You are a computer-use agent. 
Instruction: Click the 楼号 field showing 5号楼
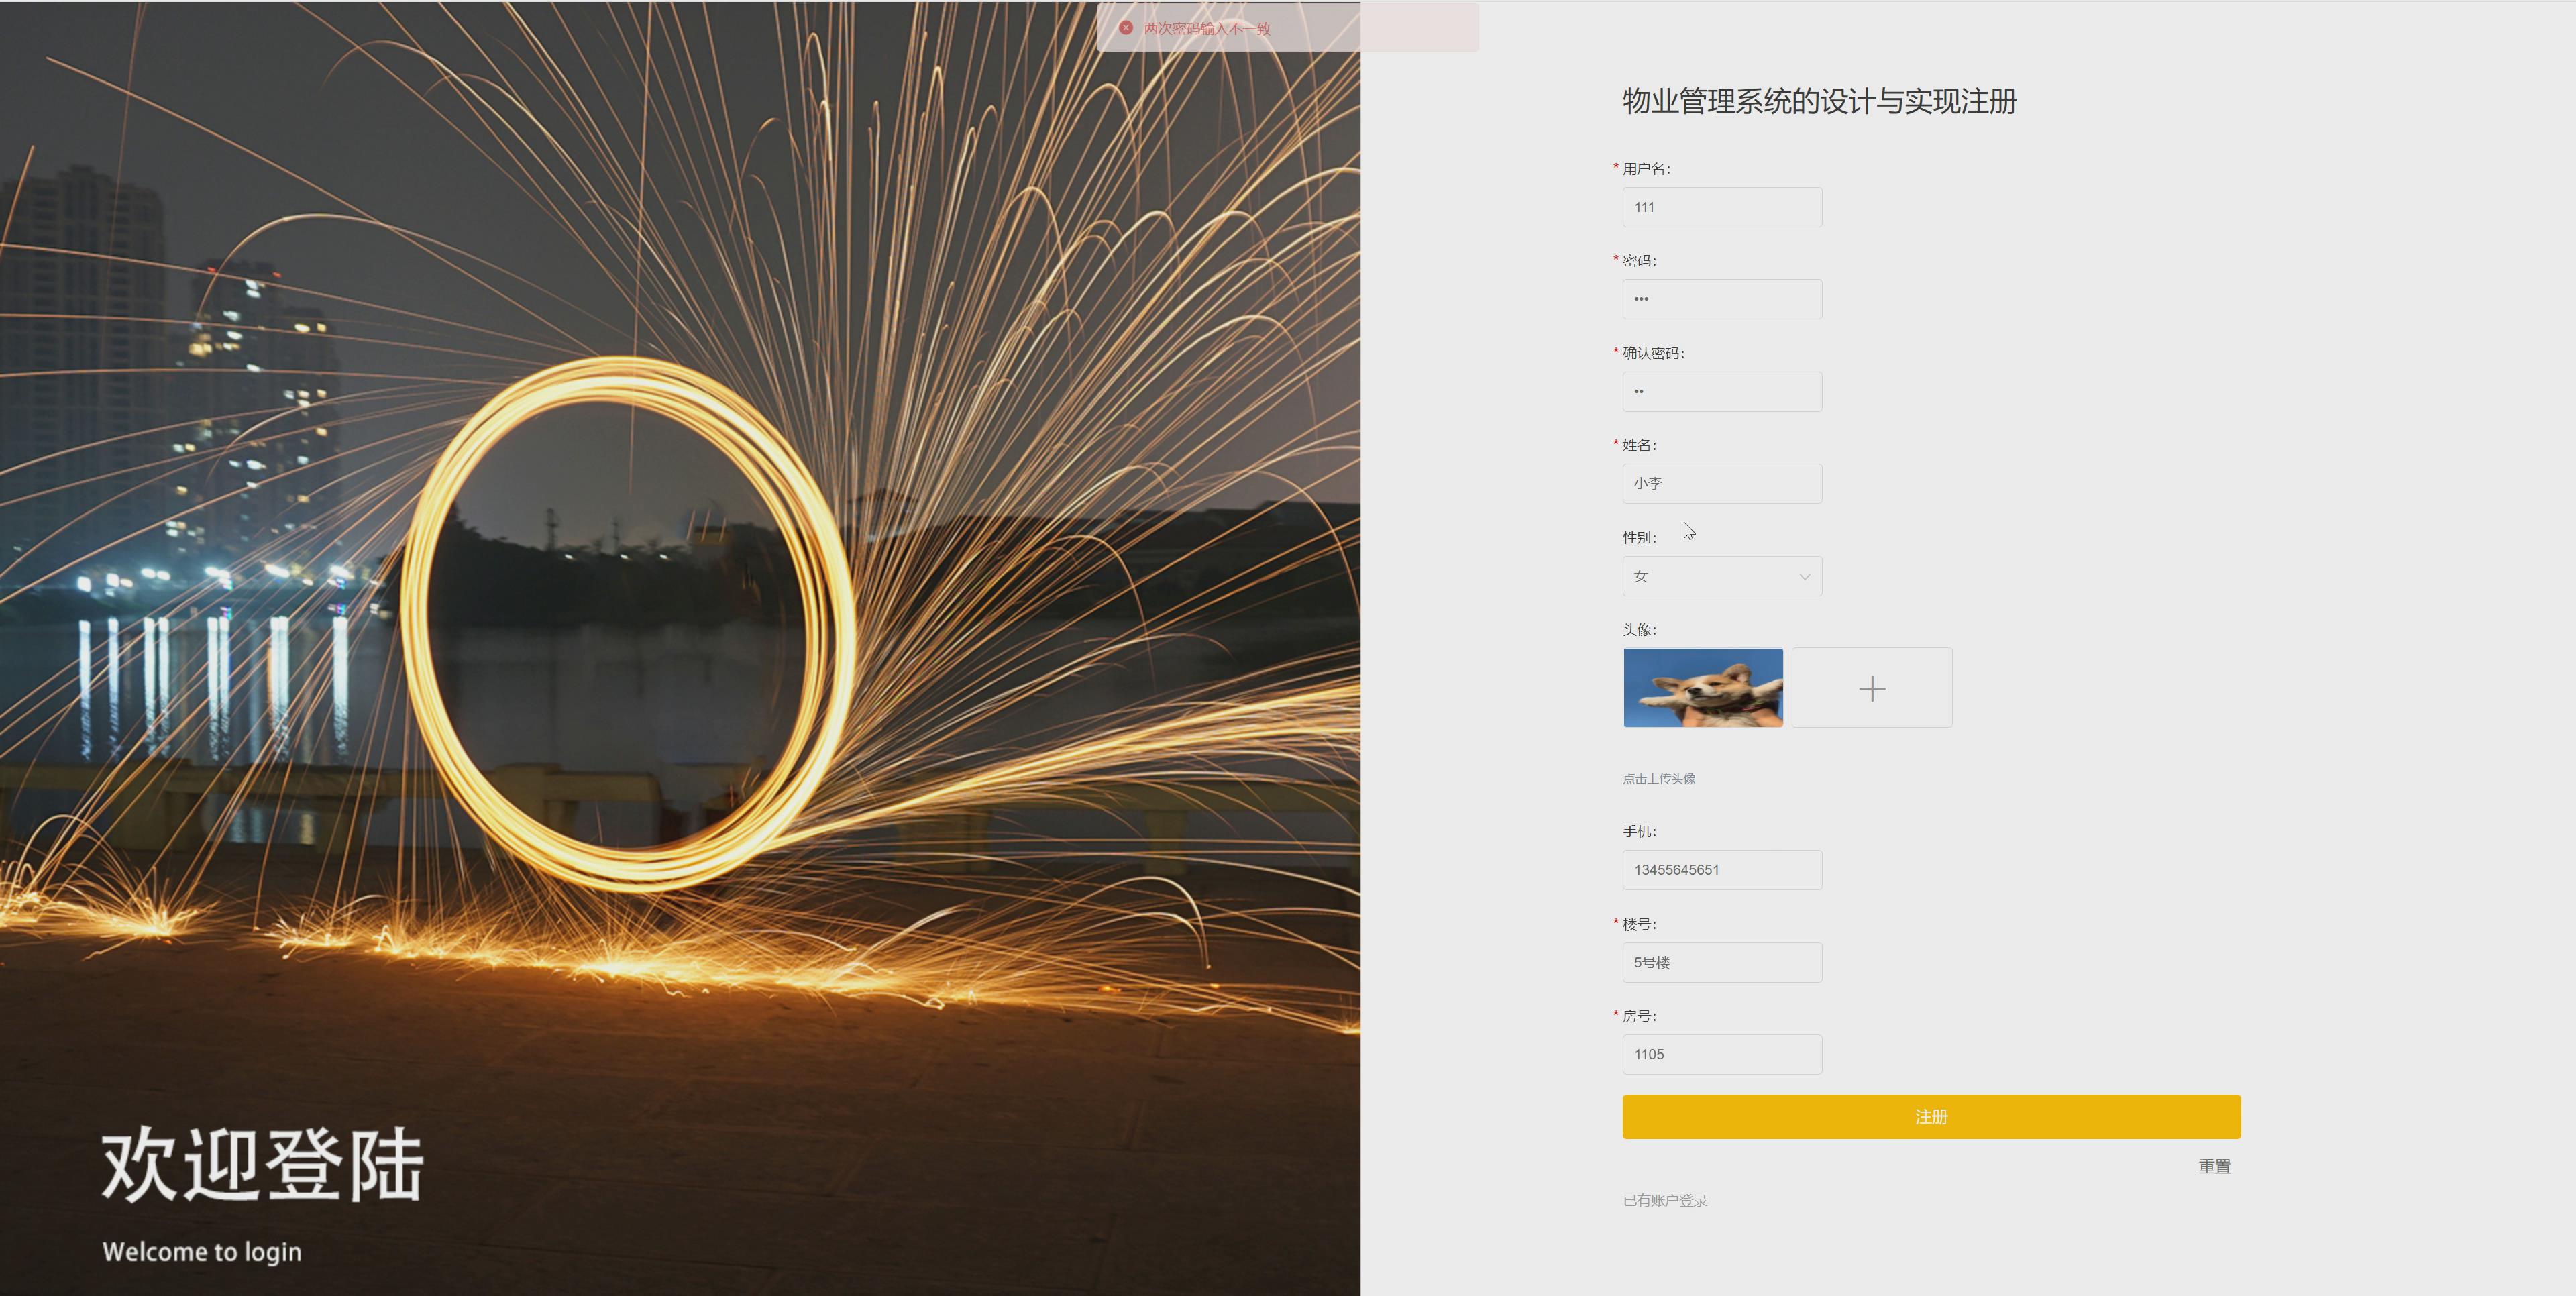[1721, 962]
